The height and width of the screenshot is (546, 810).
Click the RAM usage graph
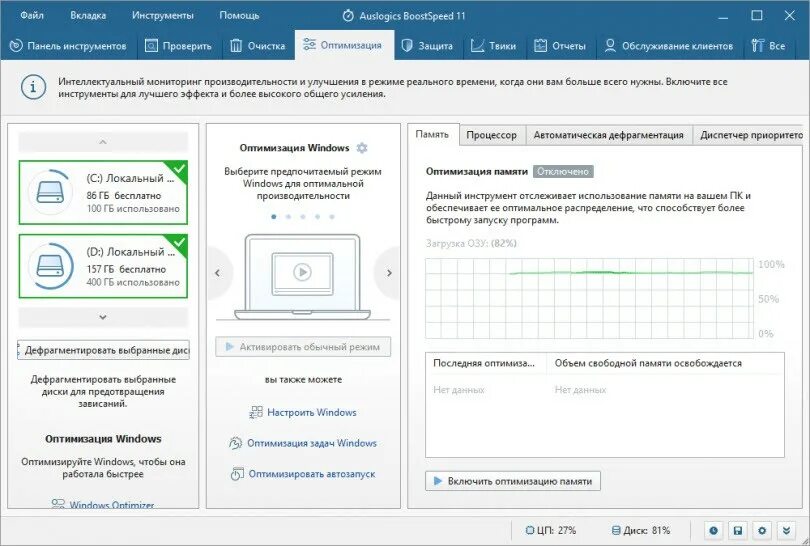(589, 298)
